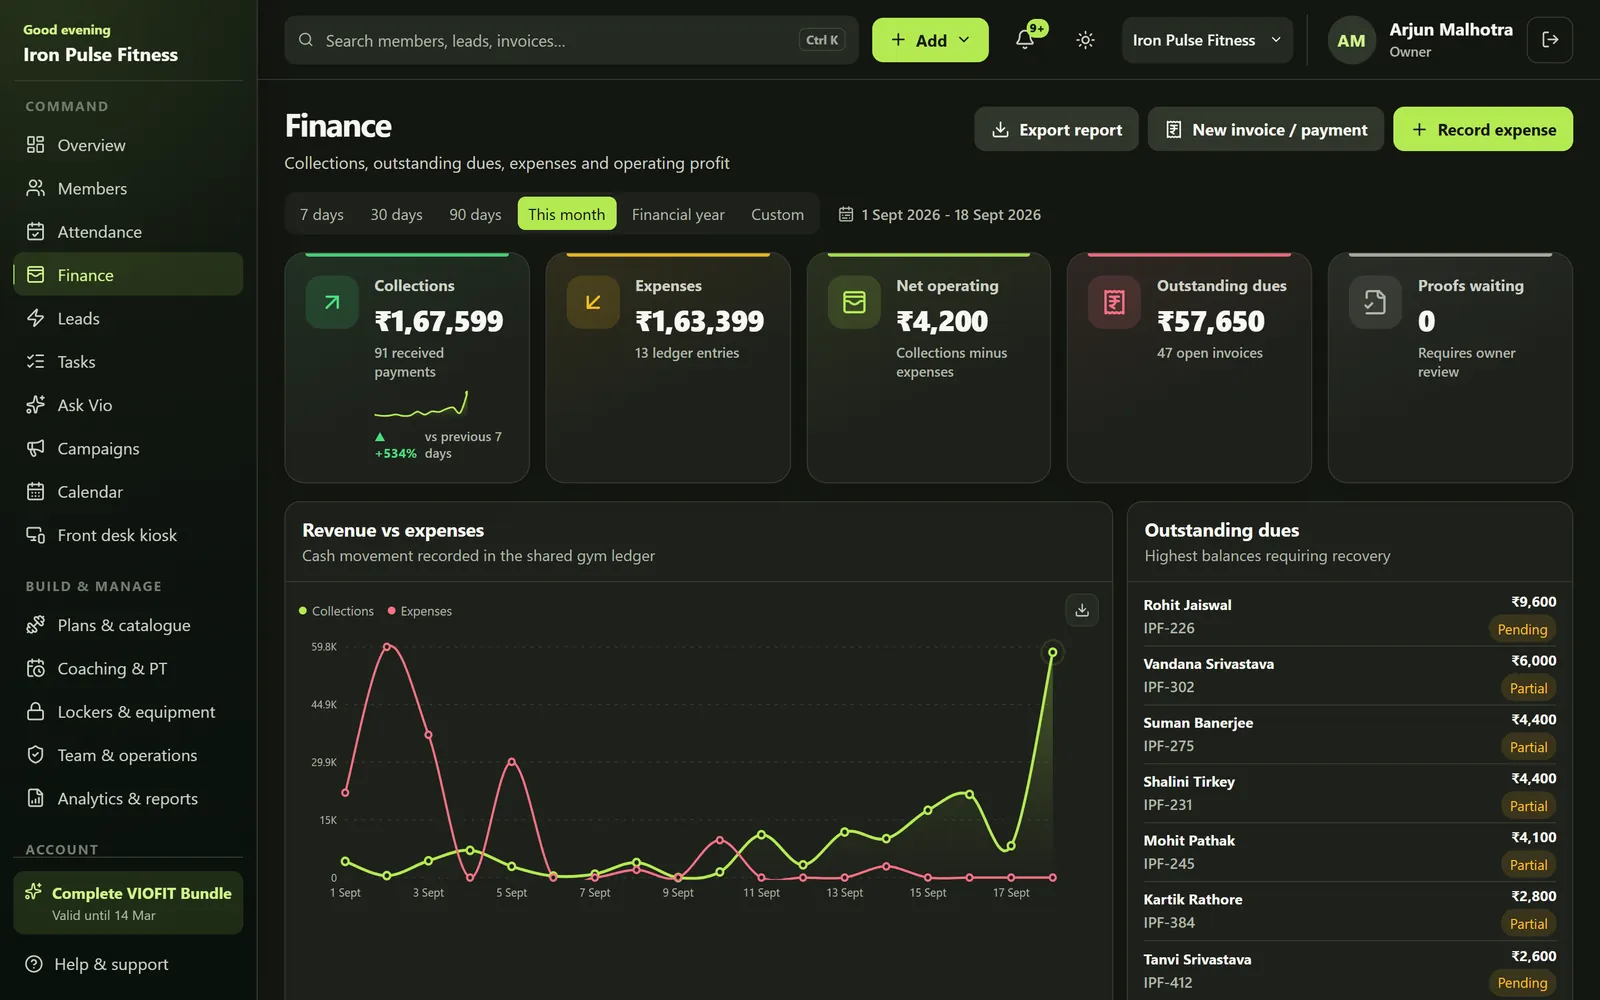Toggle Collections series in chart legend

pos(336,611)
